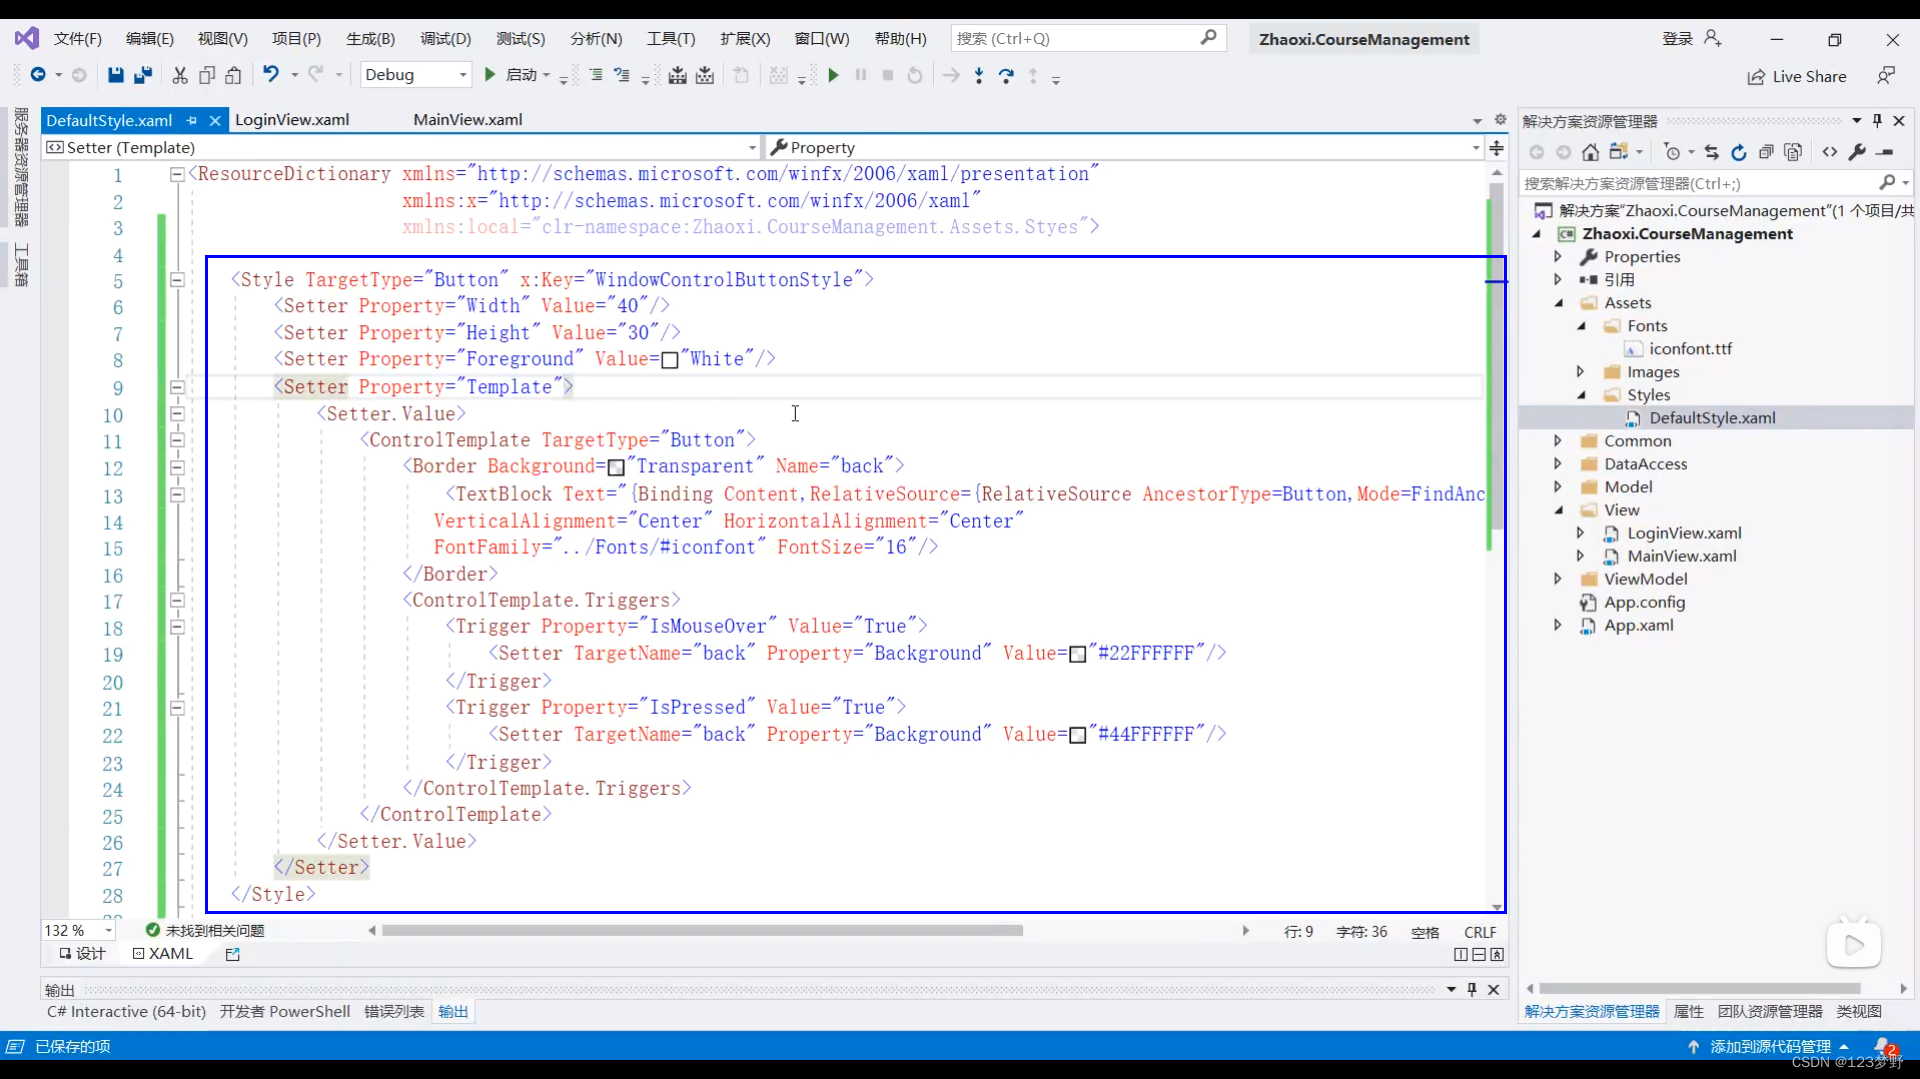Viewport: 1920px width, 1079px height.
Task: Click the Transparent color swatch on line 12
Action: (616, 467)
